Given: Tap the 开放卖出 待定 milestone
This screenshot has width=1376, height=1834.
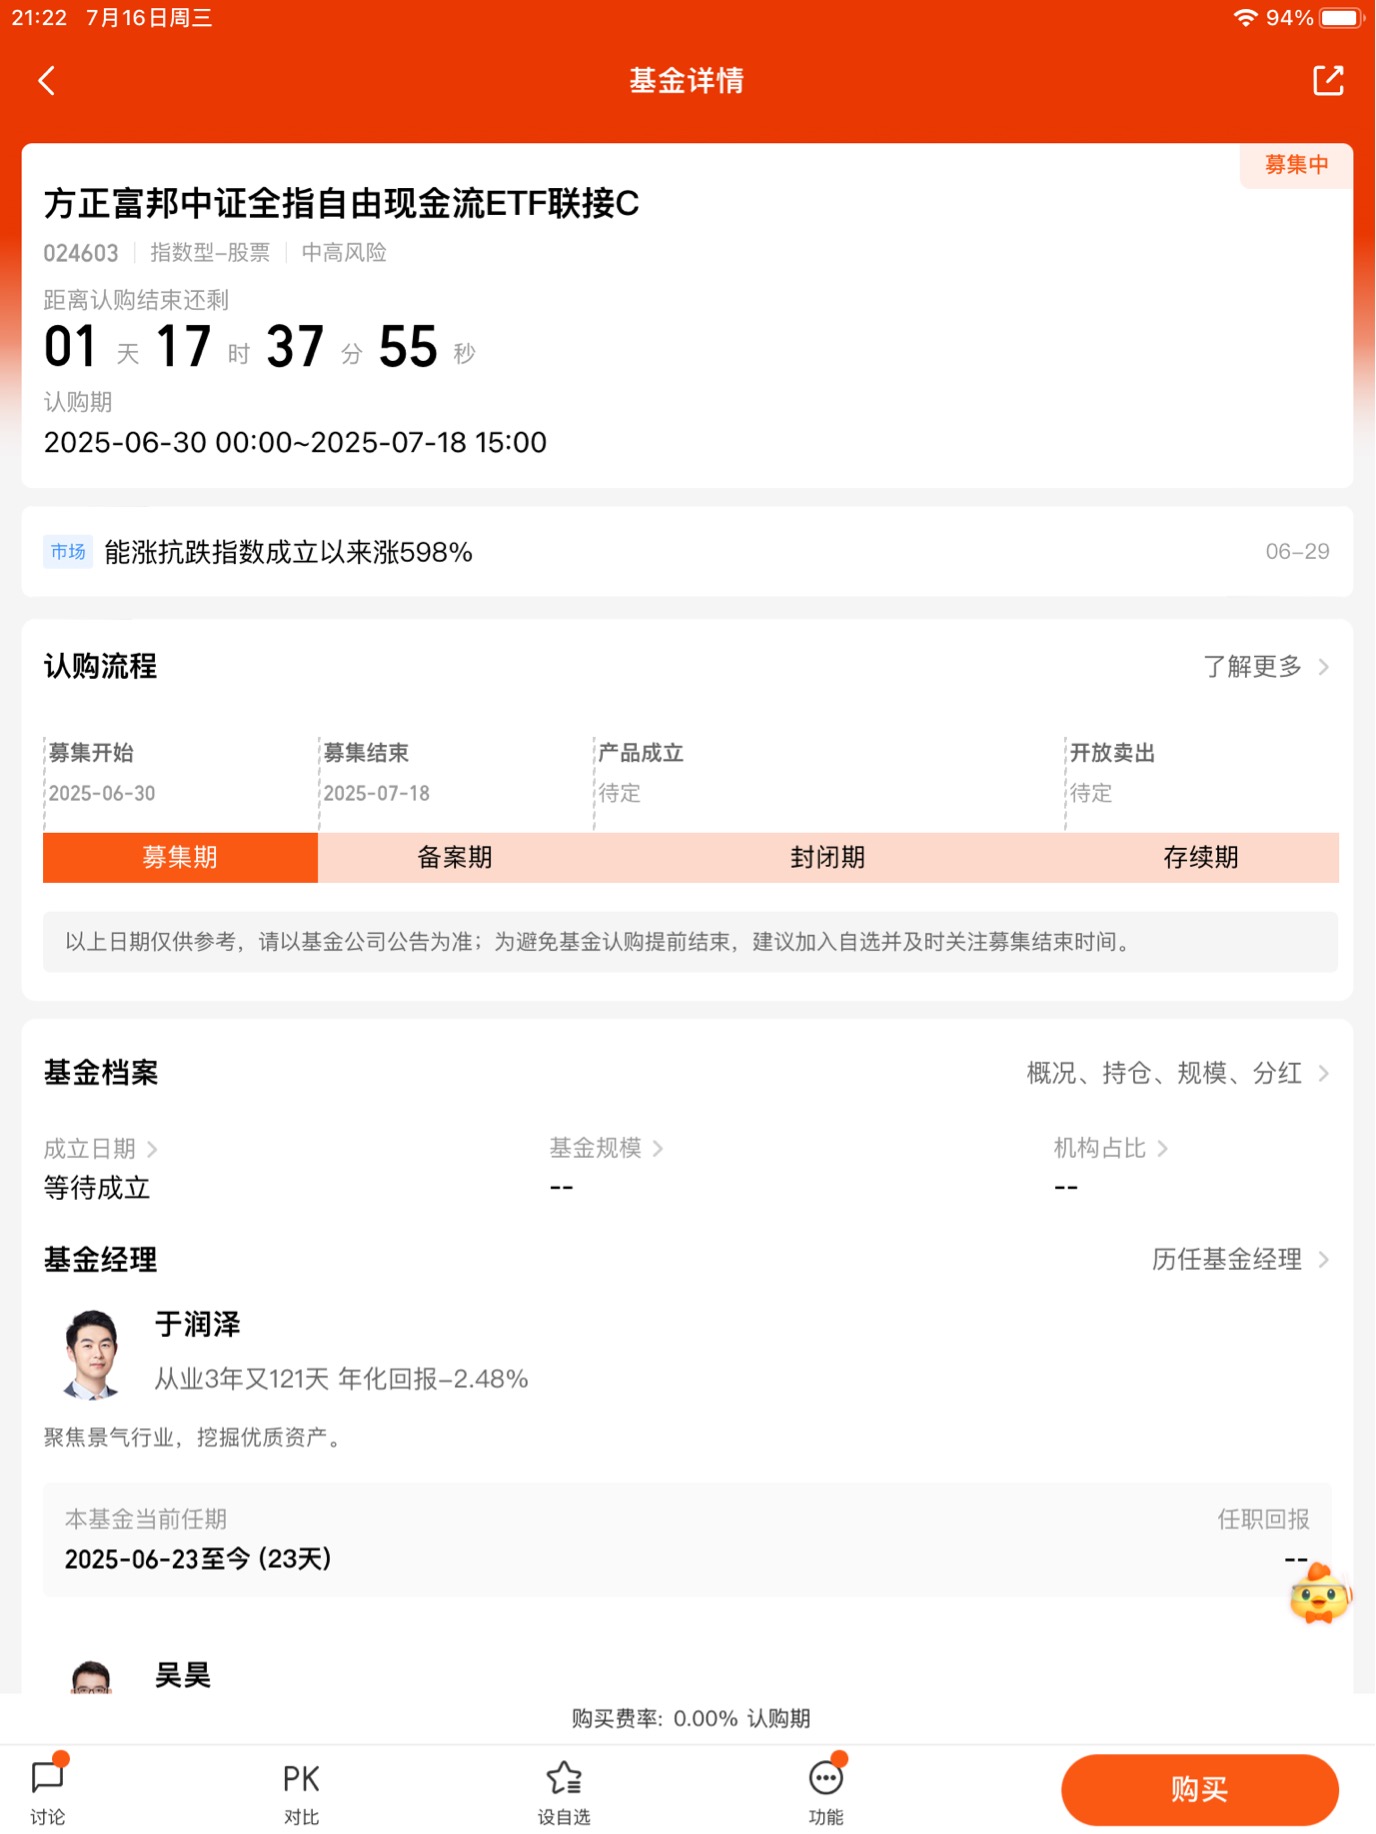Looking at the screenshot, I should [x=1112, y=773].
